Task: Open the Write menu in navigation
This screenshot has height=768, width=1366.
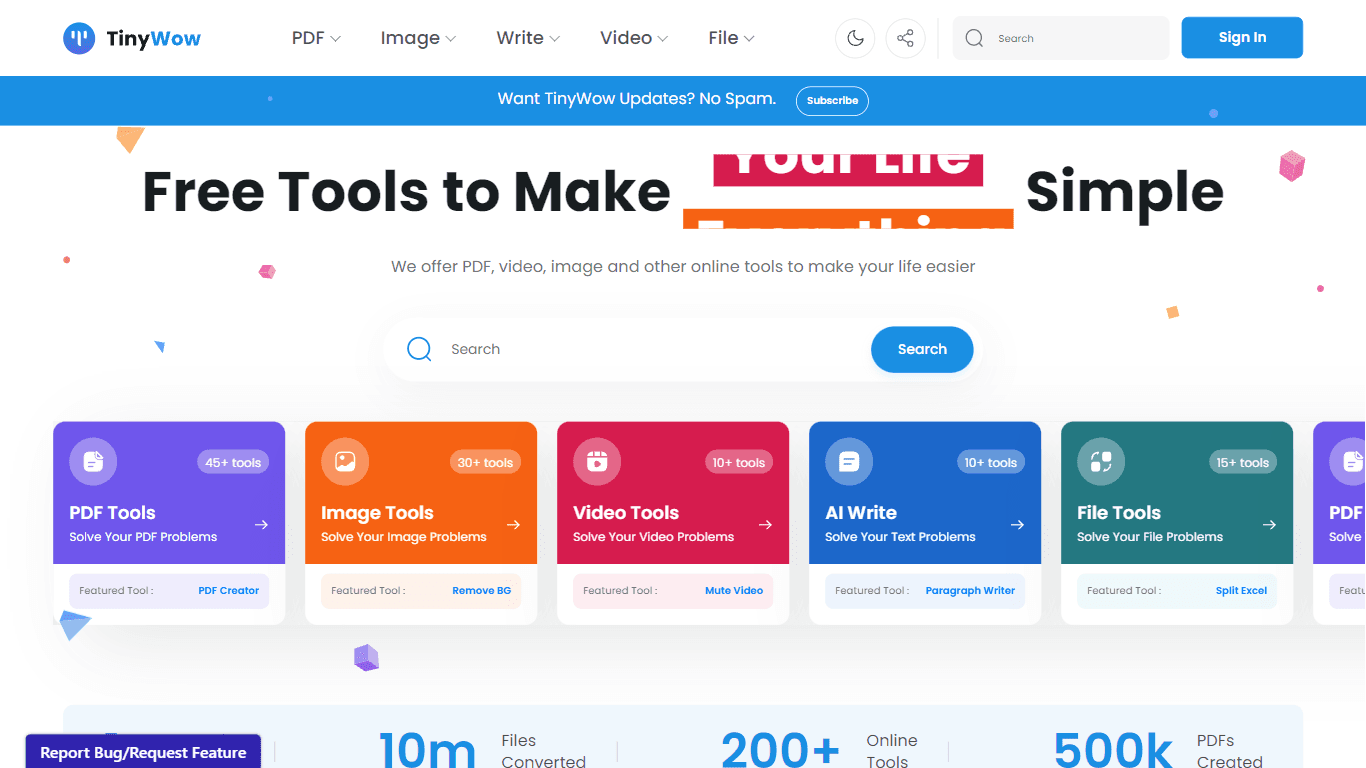Action: (528, 38)
